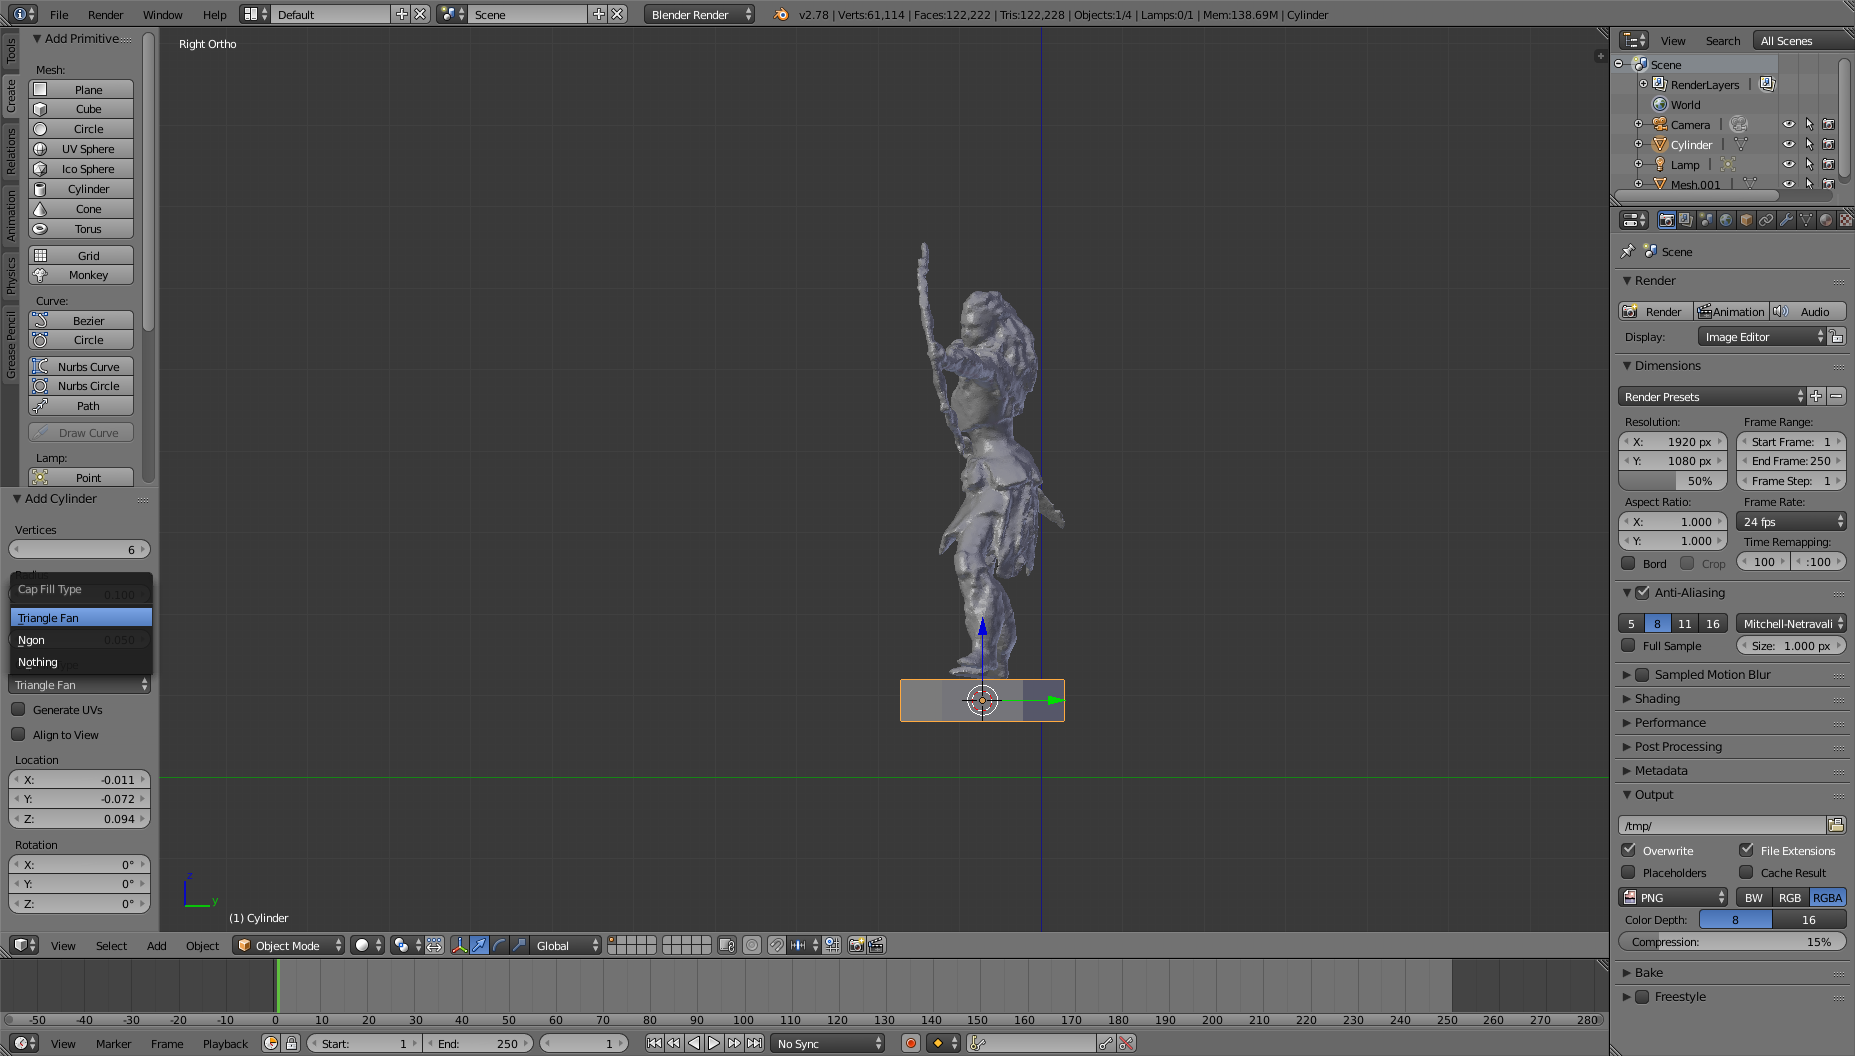Choose Nothing cap fill type
The image size is (1855, 1056).
81,662
